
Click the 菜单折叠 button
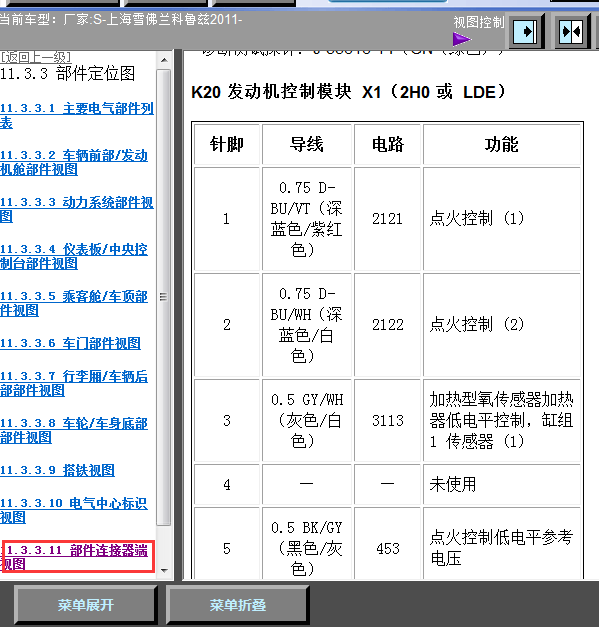tap(238, 605)
